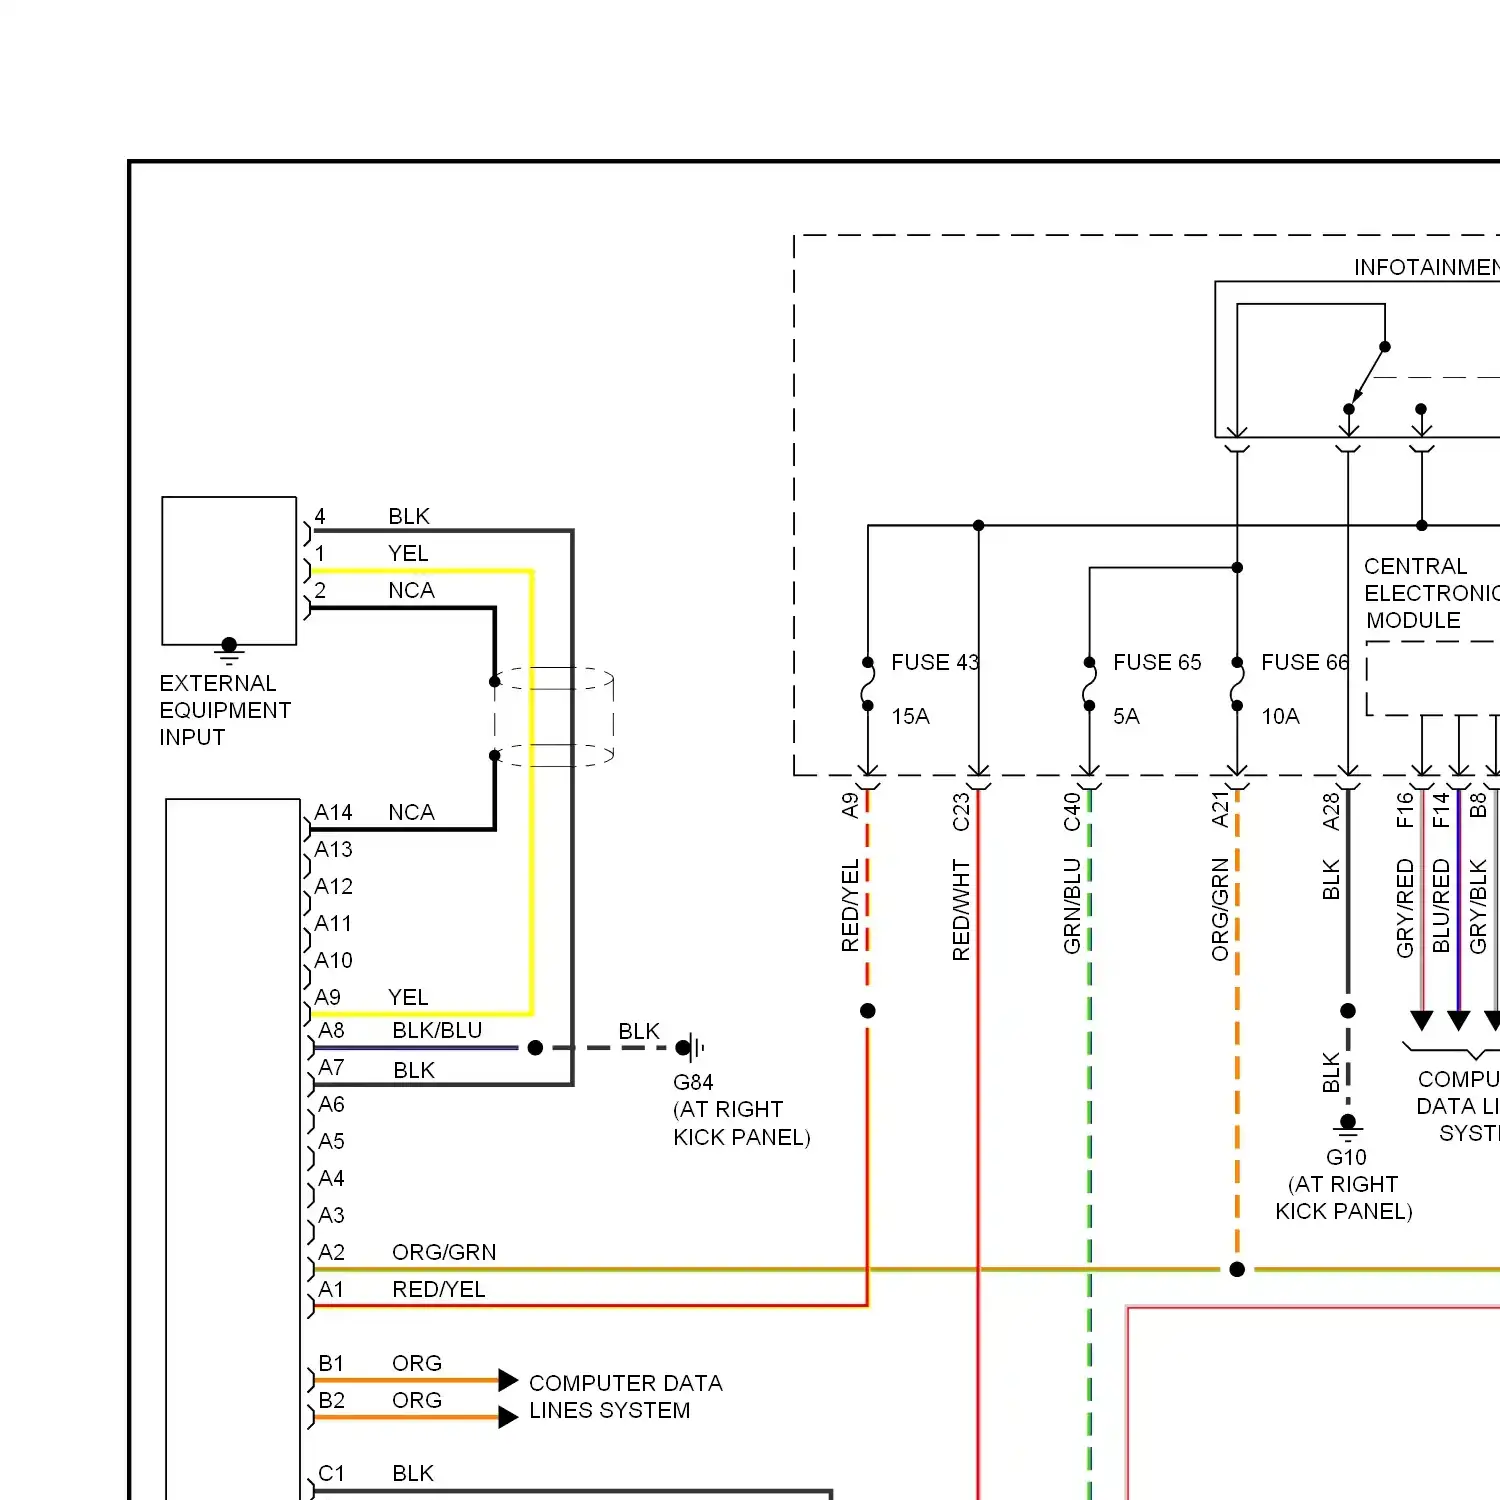
Task: Select the C23 connector label
Action: click(x=961, y=812)
